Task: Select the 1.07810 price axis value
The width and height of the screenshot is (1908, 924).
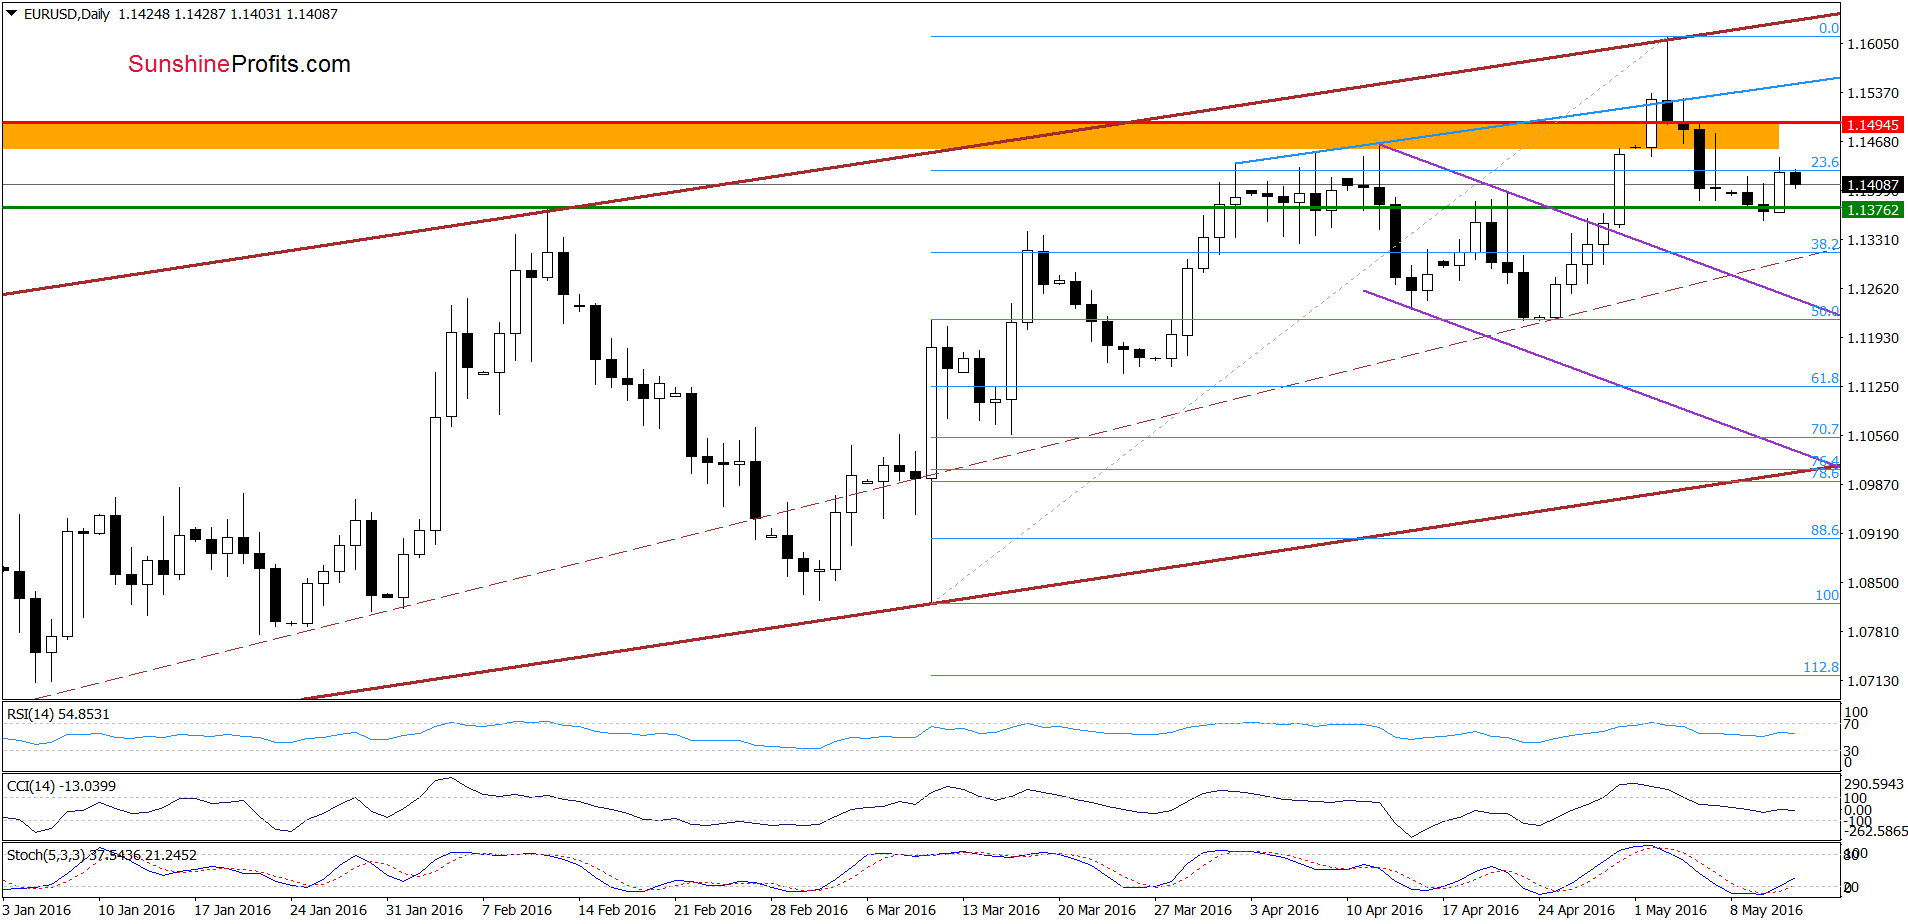Action: click(1873, 632)
